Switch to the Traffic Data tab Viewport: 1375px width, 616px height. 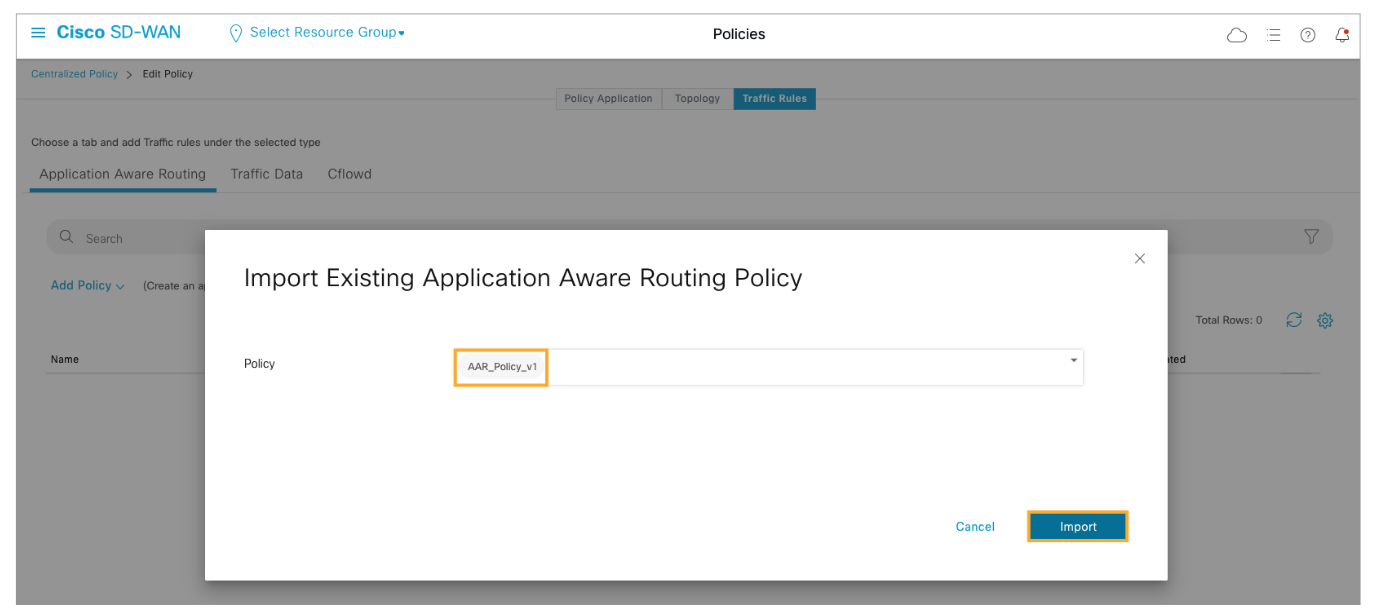point(266,174)
